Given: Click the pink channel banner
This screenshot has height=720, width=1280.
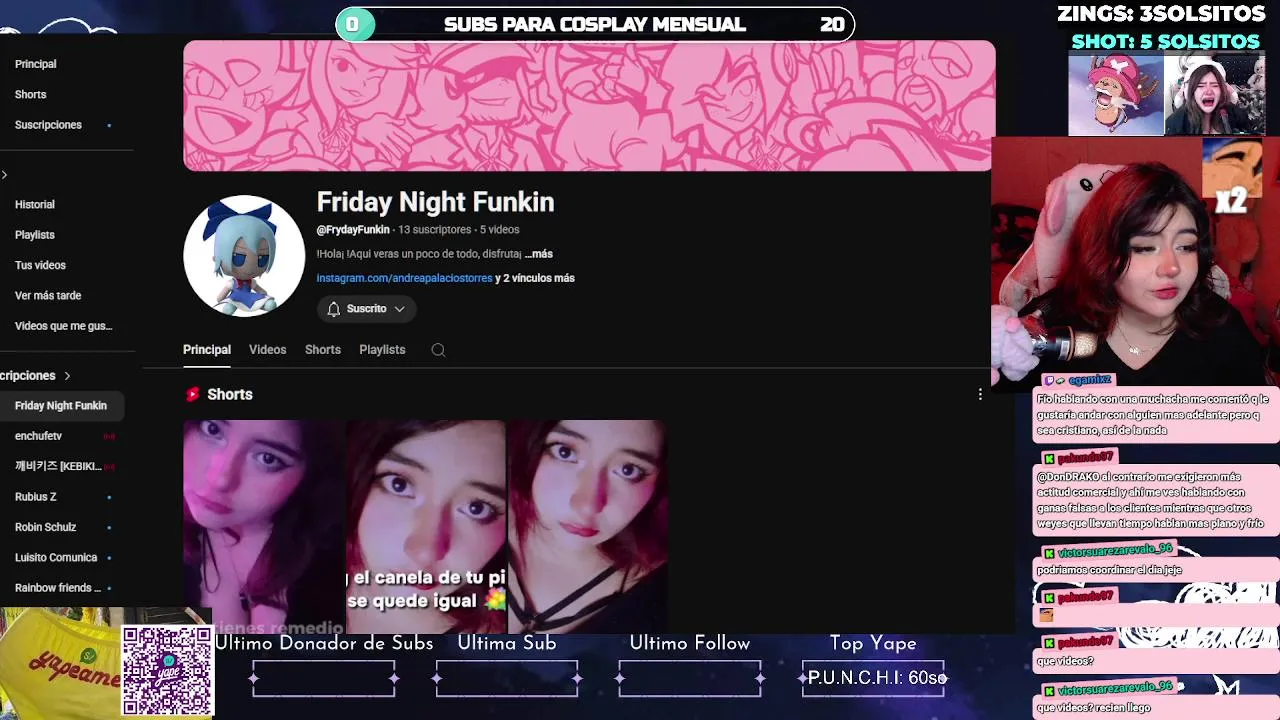Looking at the screenshot, I should (x=589, y=106).
